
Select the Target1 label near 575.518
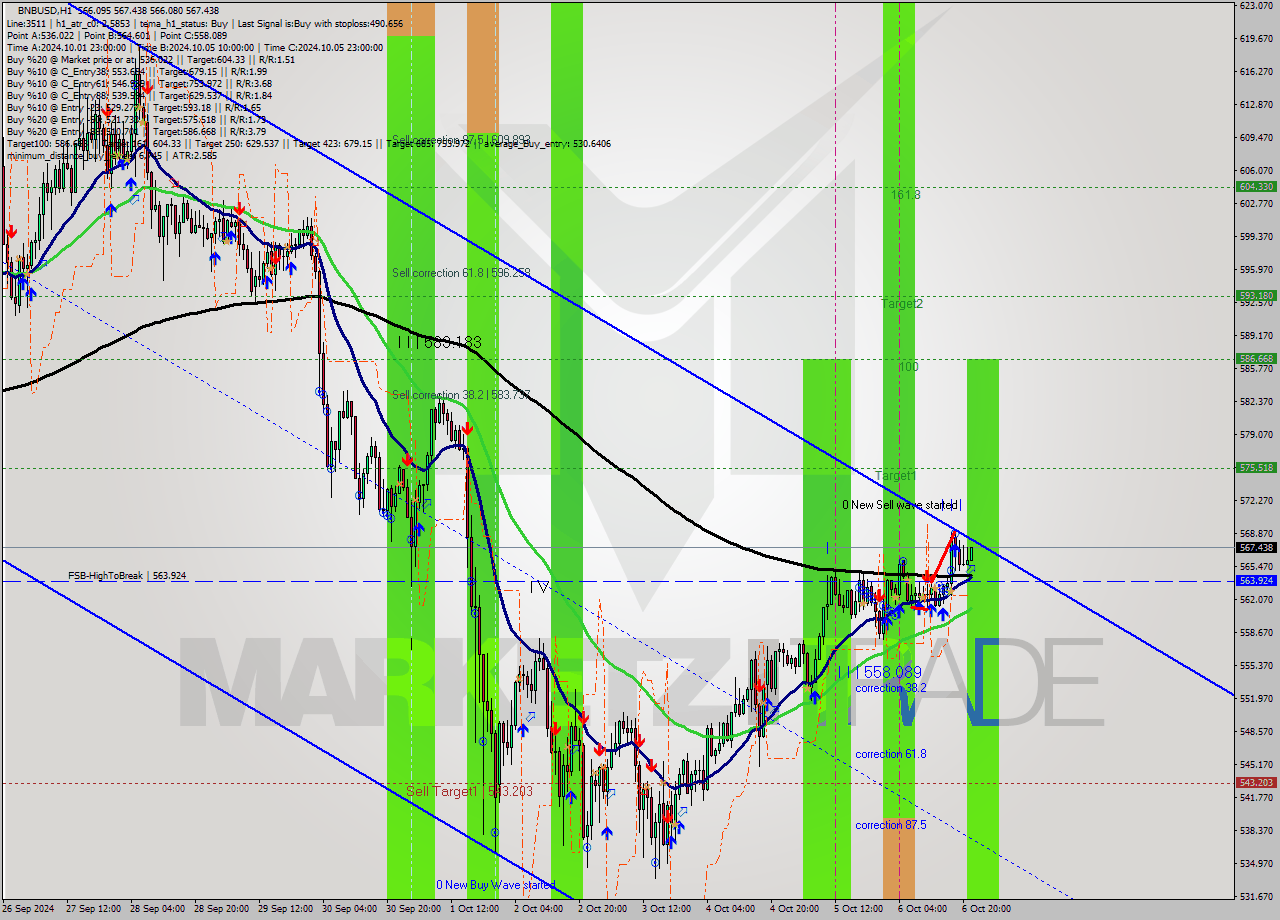[895, 476]
